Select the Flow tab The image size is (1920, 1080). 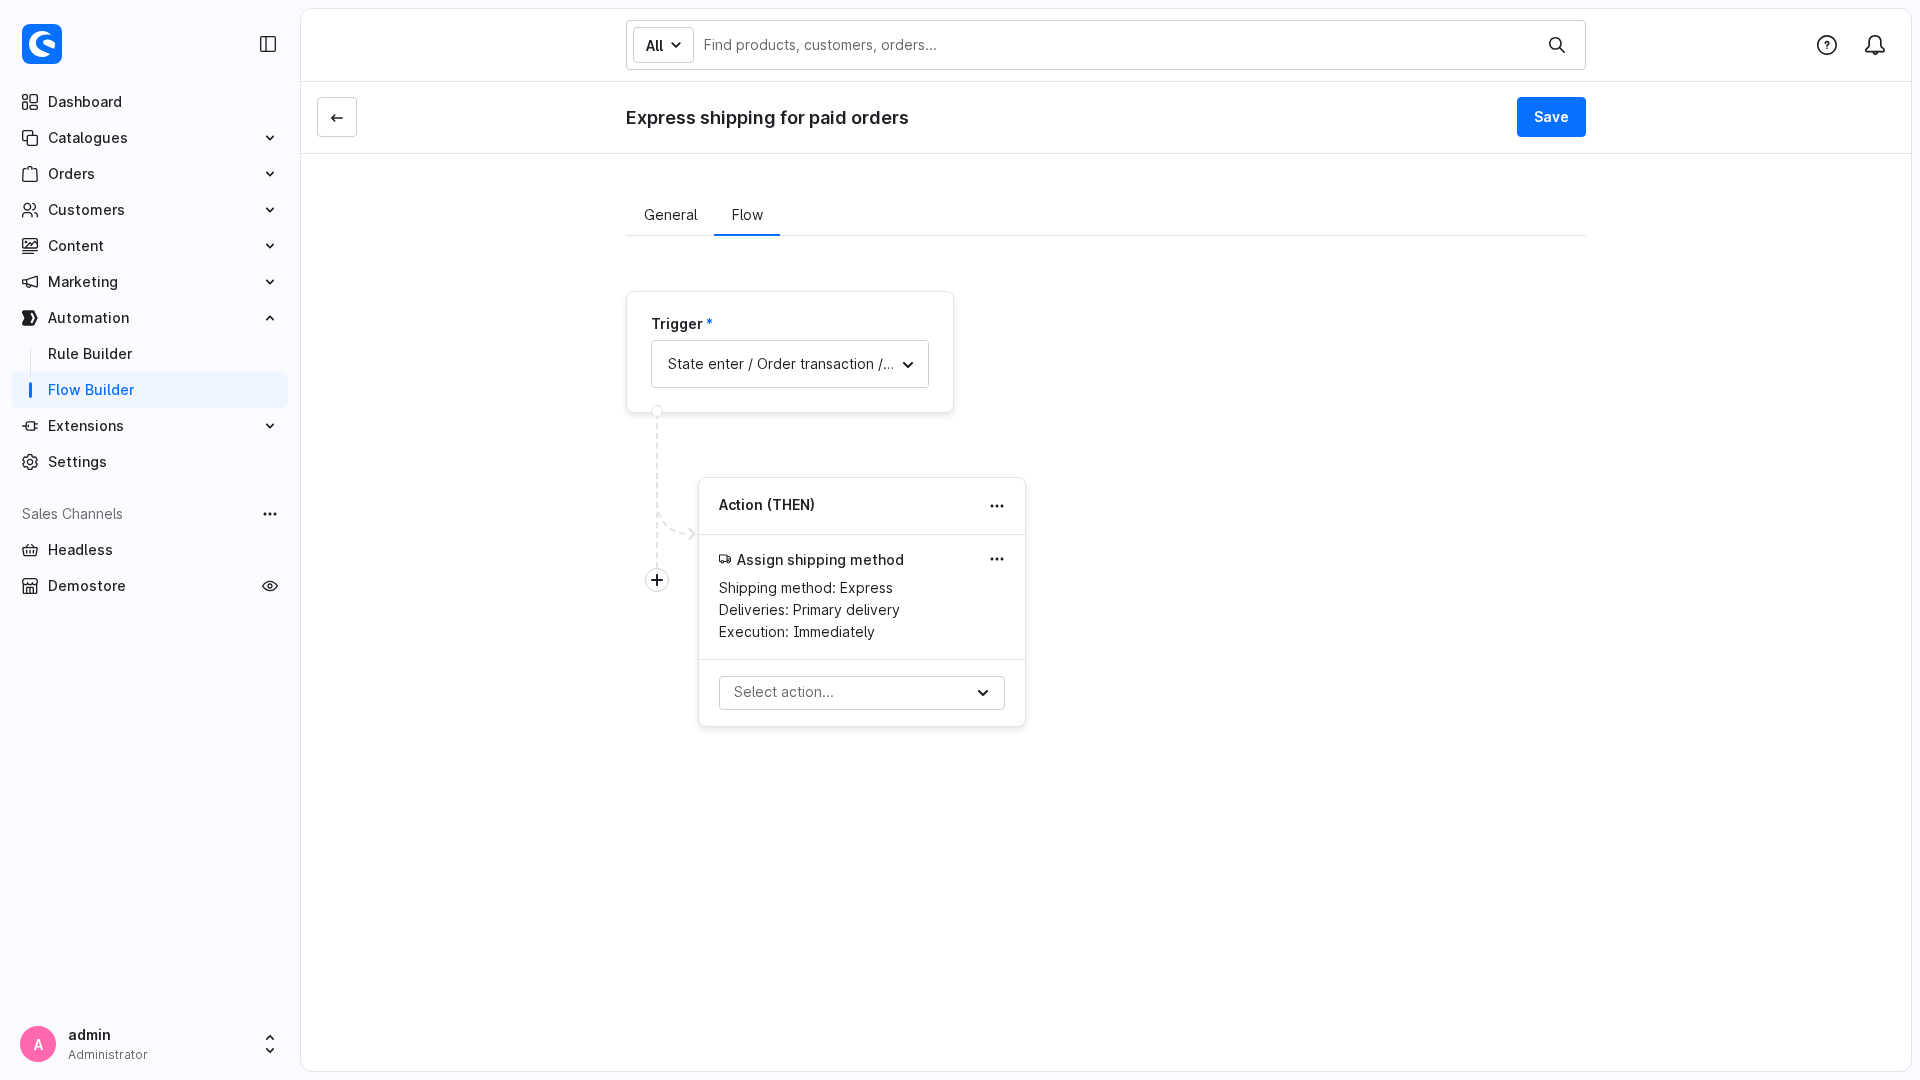click(747, 215)
